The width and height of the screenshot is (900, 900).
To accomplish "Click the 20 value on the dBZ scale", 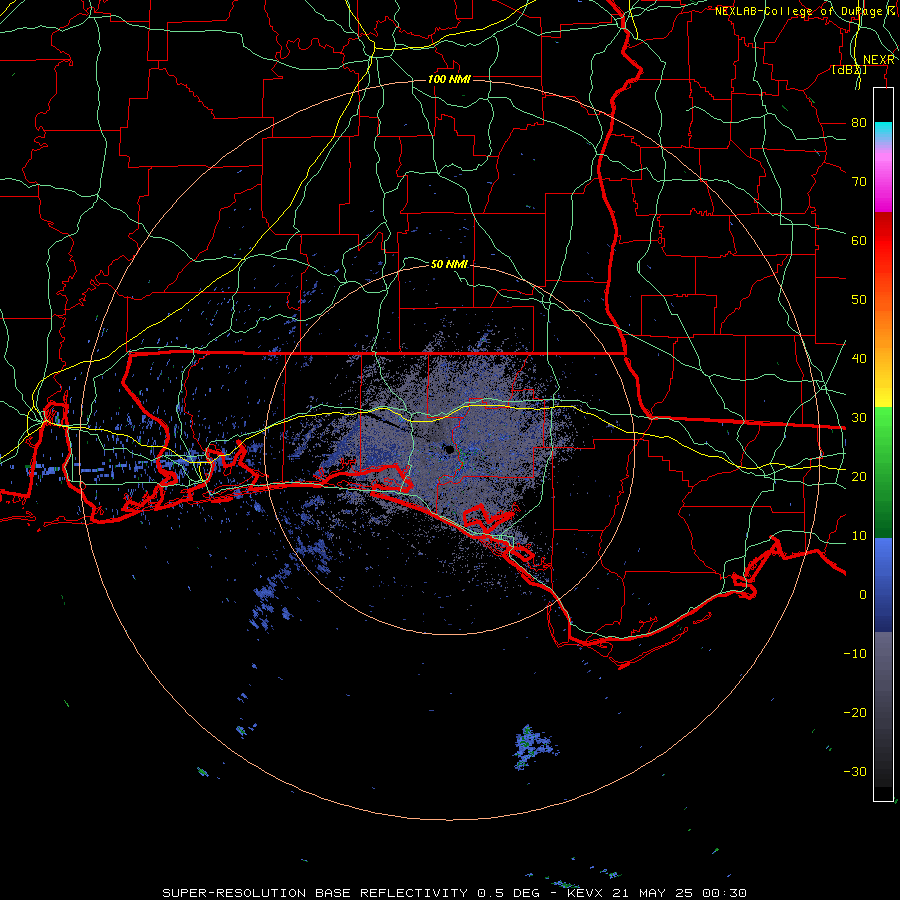I will pyautogui.click(x=859, y=476).
